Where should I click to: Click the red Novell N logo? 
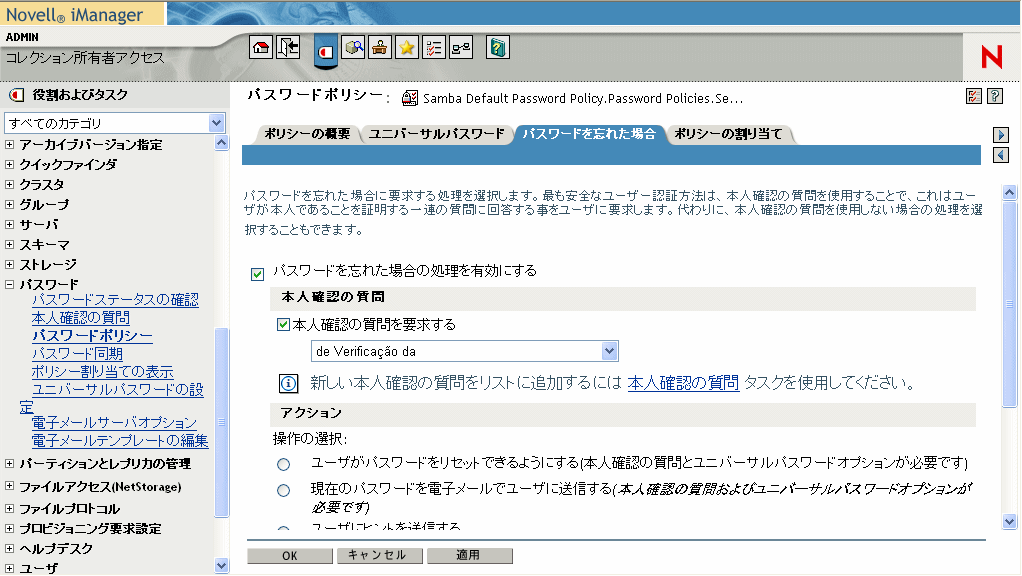[x=990, y=57]
